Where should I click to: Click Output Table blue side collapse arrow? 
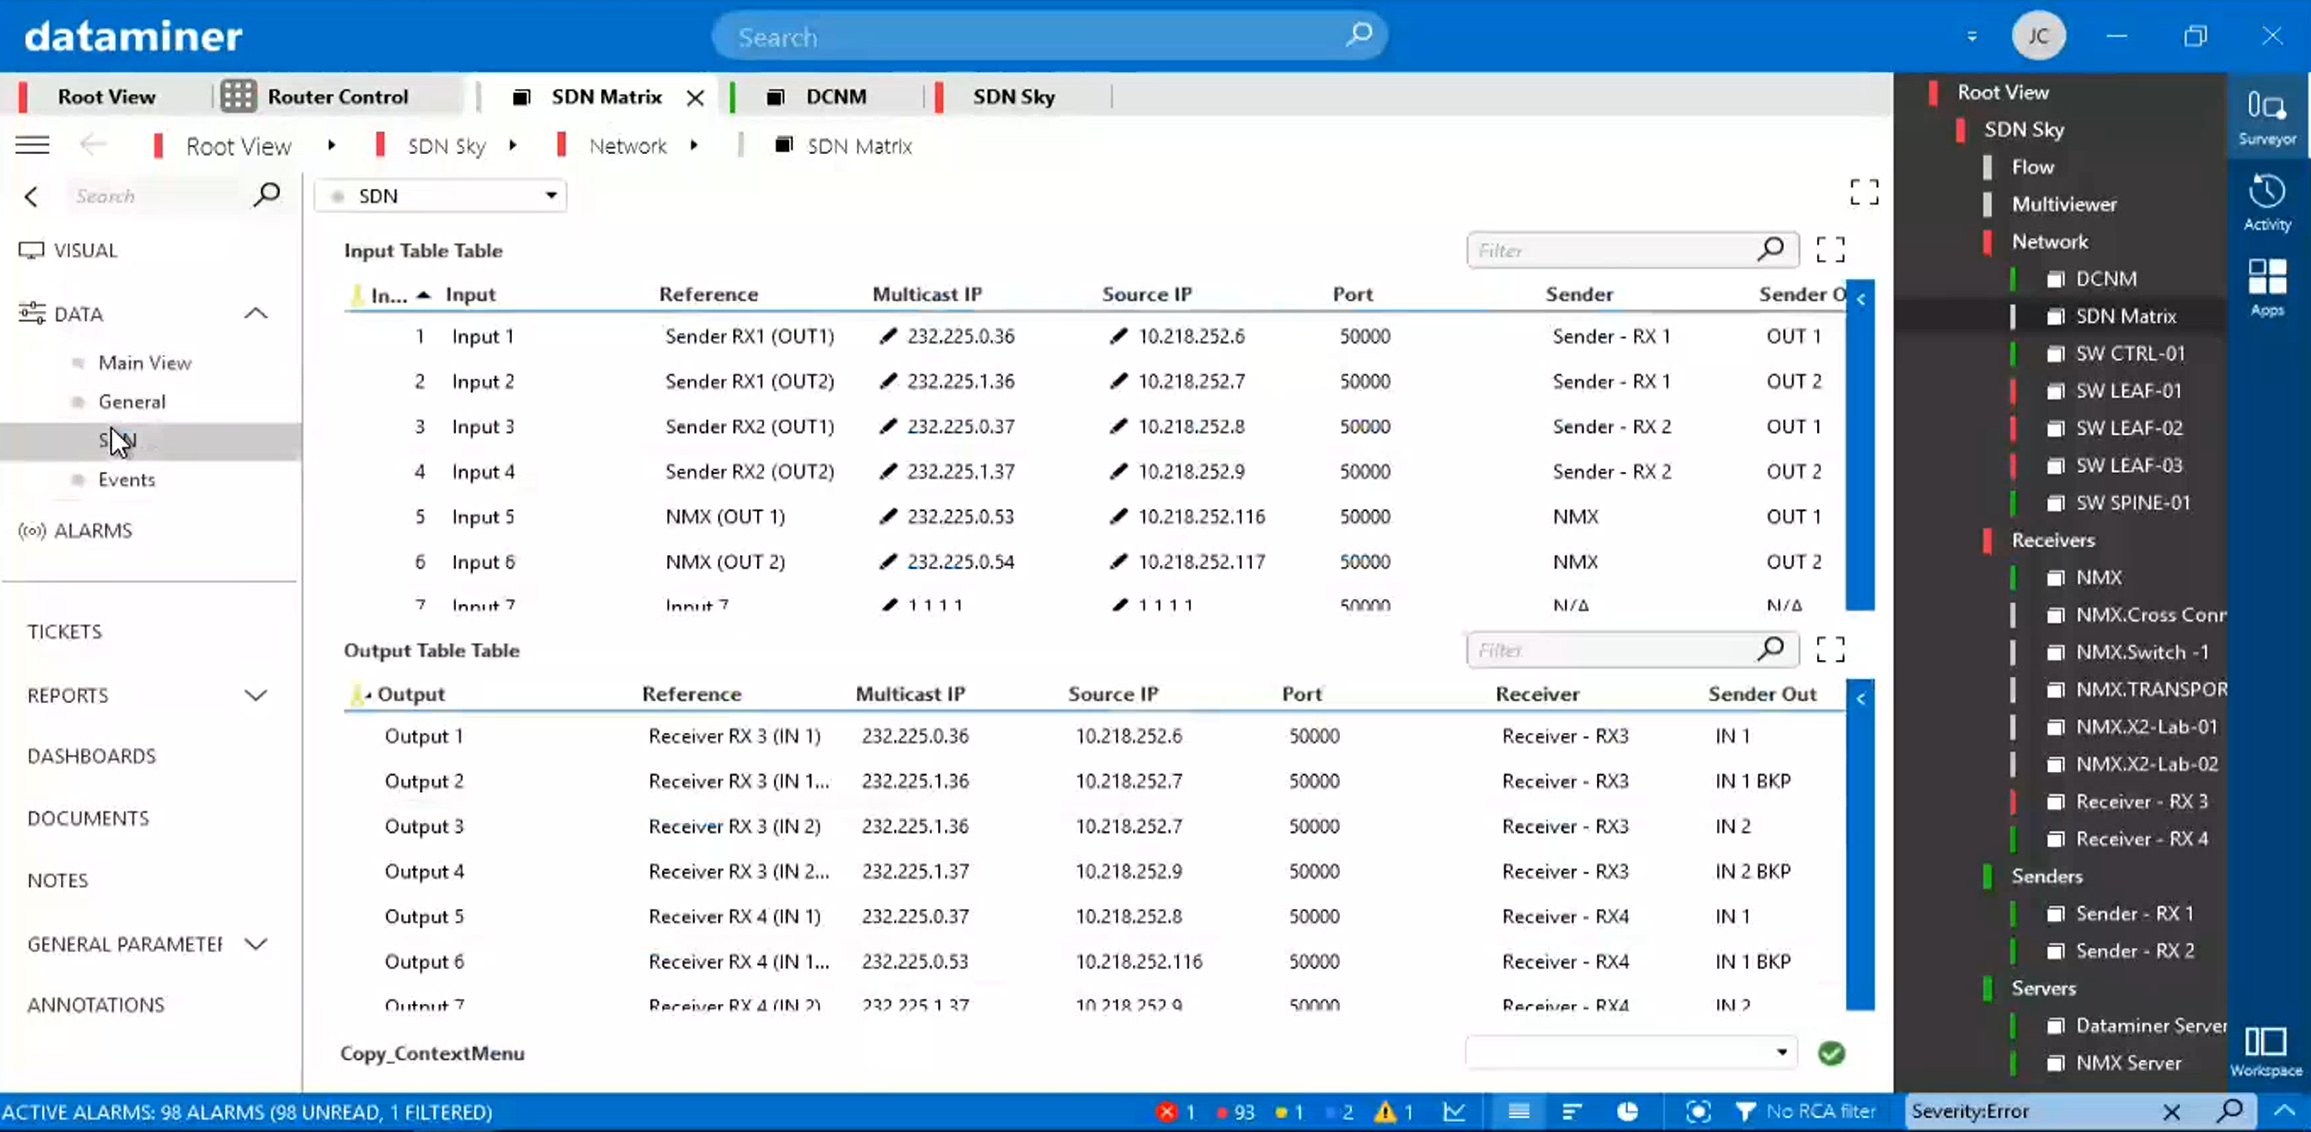[x=1861, y=699]
